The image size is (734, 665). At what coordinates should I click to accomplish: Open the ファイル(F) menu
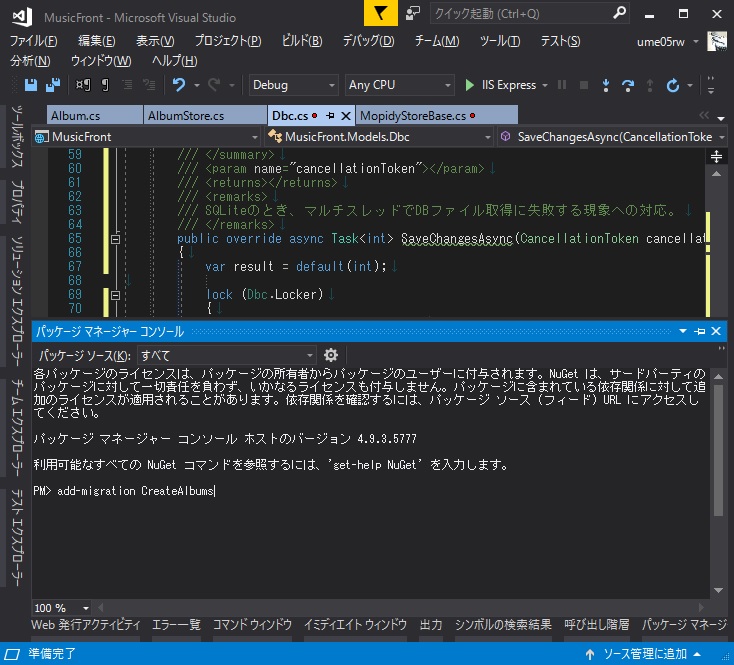pyautogui.click(x=34, y=41)
